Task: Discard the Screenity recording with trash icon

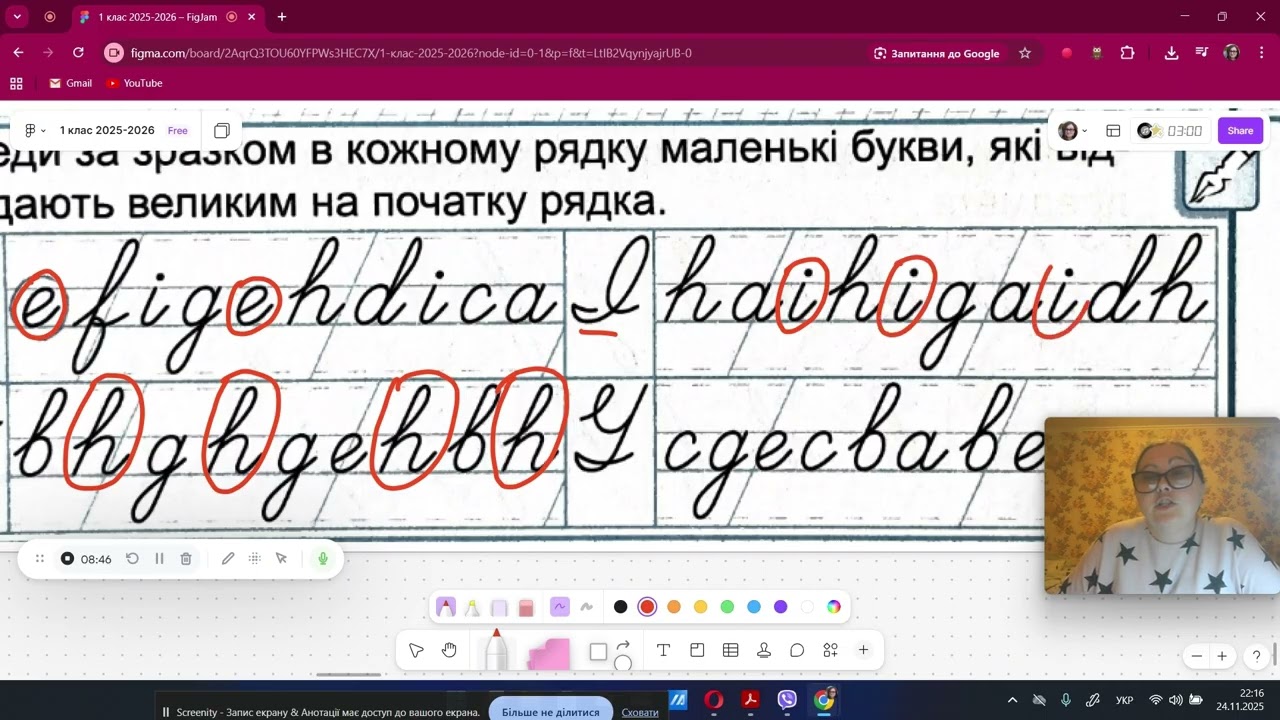Action: pos(186,559)
